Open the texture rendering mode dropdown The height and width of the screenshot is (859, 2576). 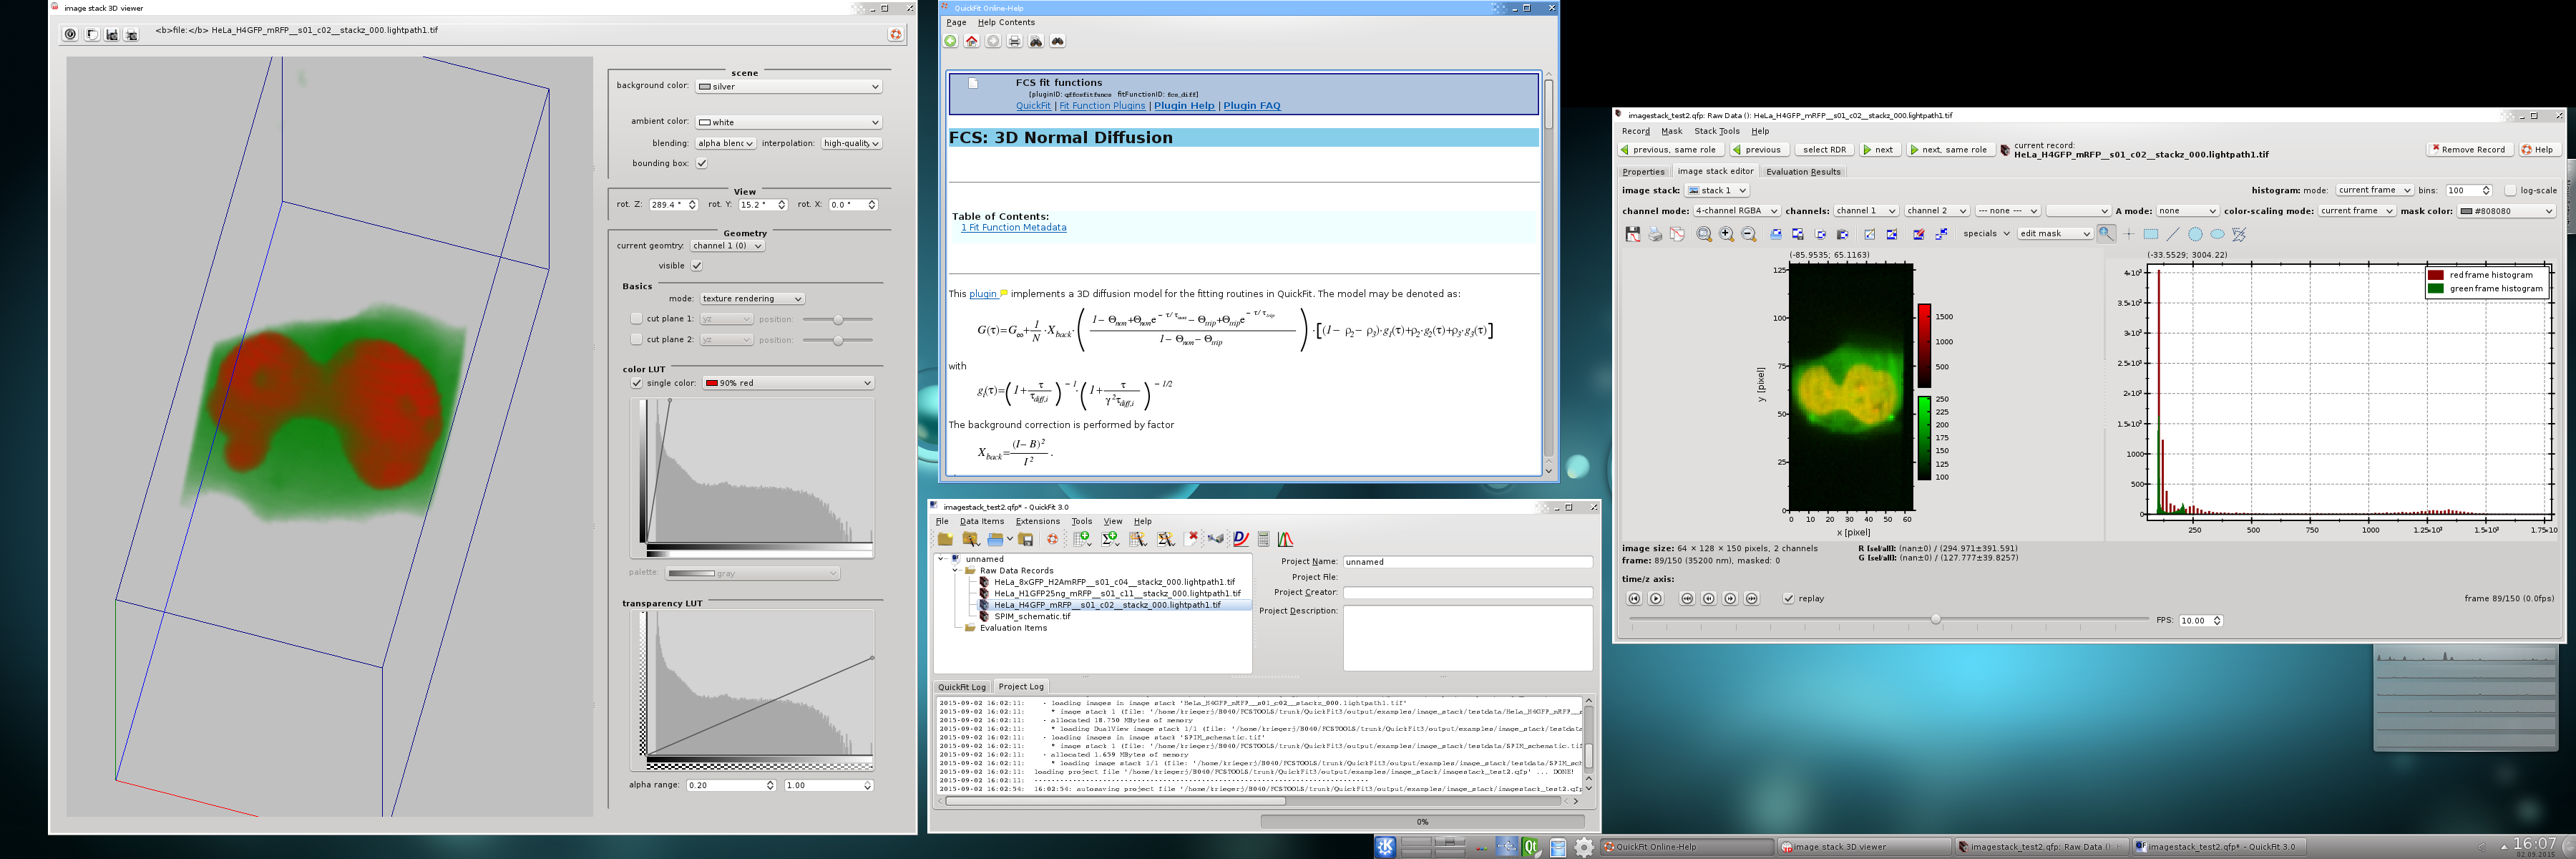pyautogui.click(x=752, y=298)
